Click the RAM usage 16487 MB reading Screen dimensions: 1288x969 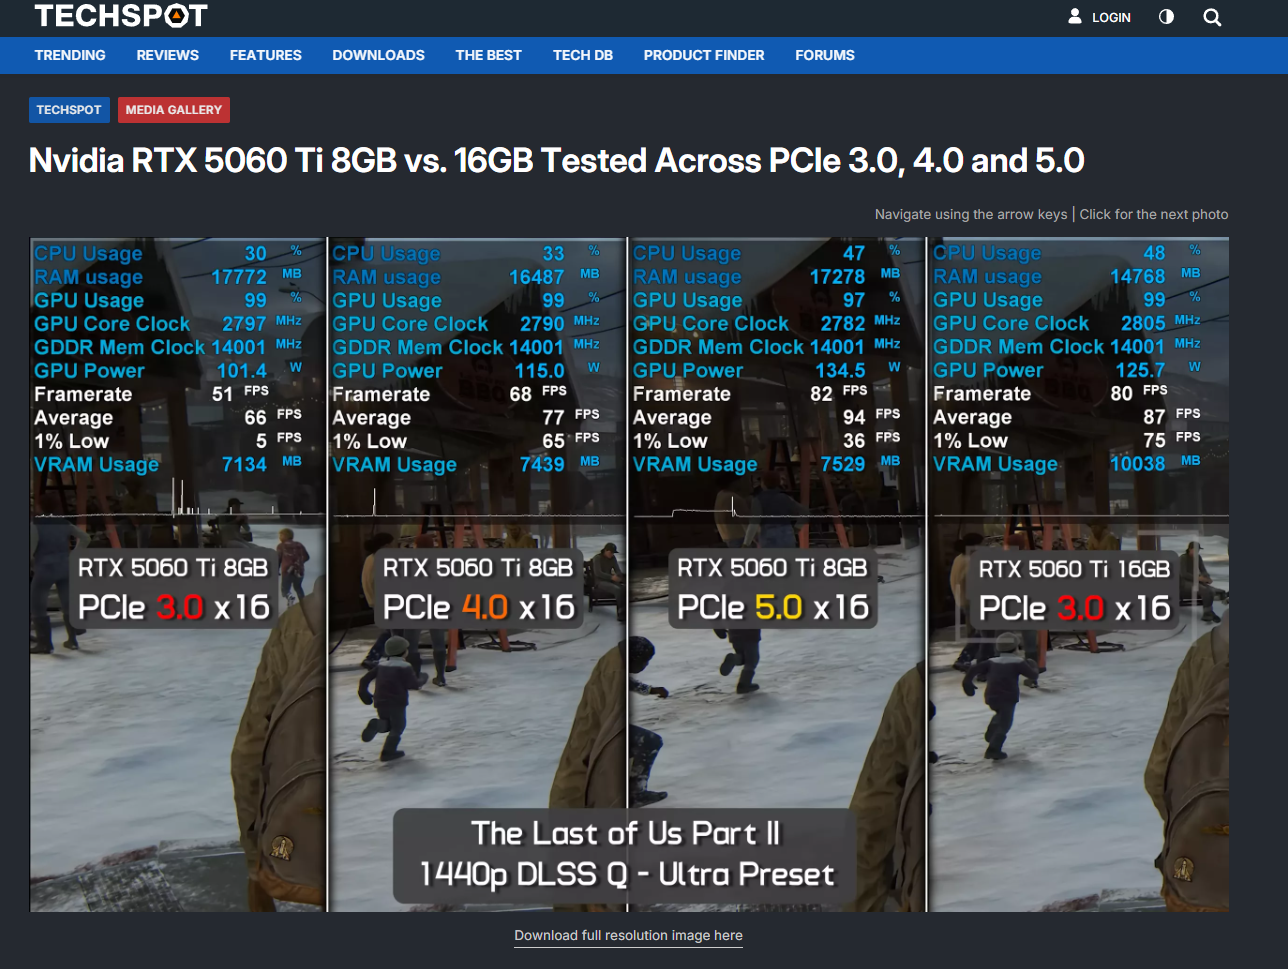pyautogui.click(x=466, y=277)
